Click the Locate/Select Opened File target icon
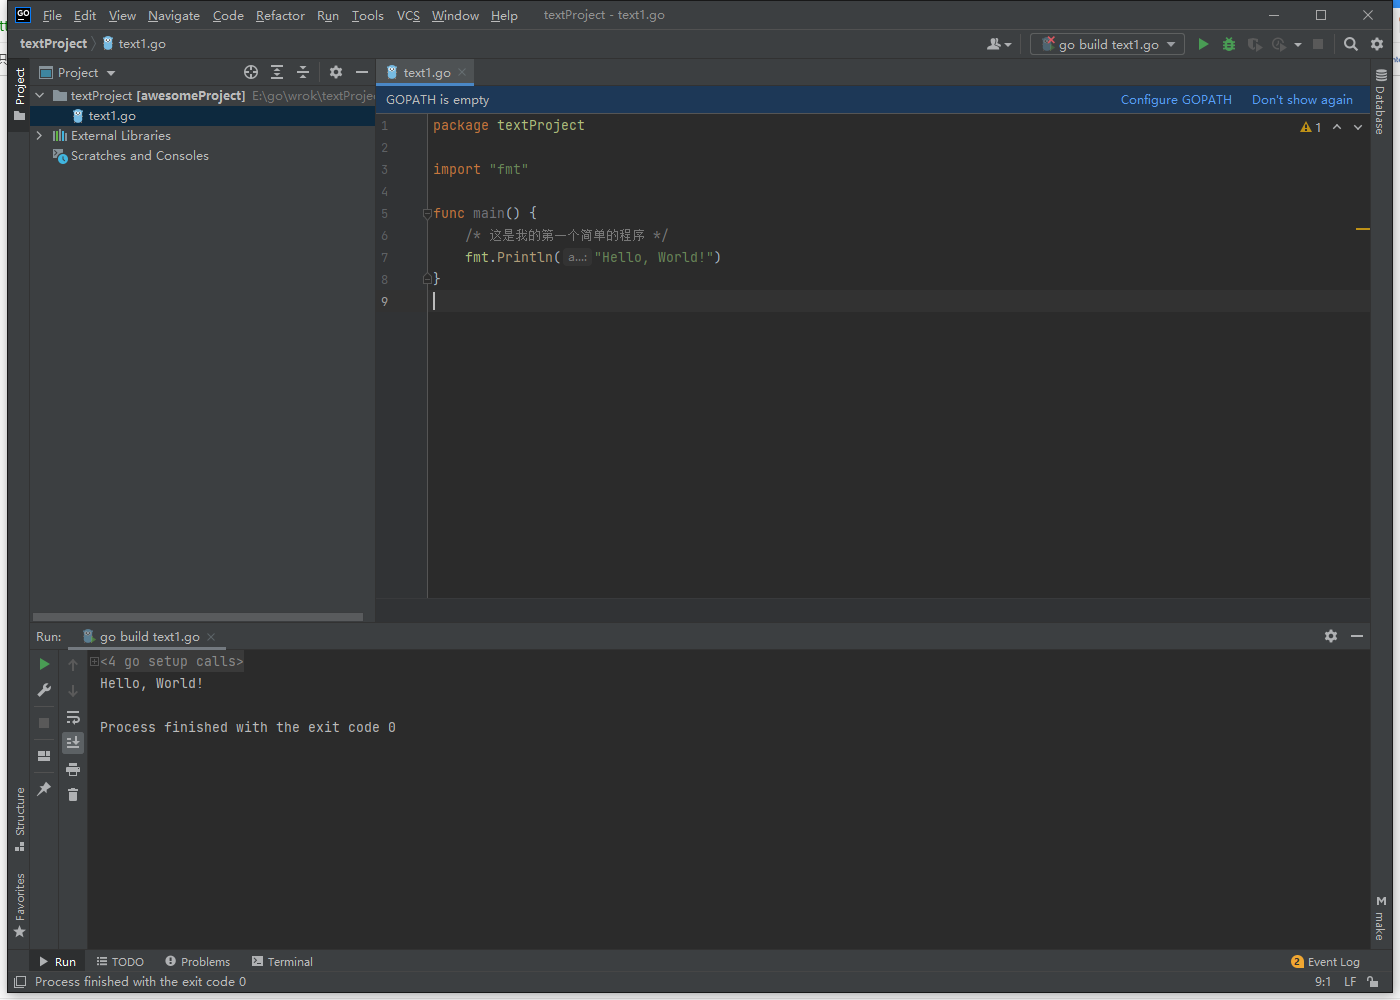 tap(251, 72)
